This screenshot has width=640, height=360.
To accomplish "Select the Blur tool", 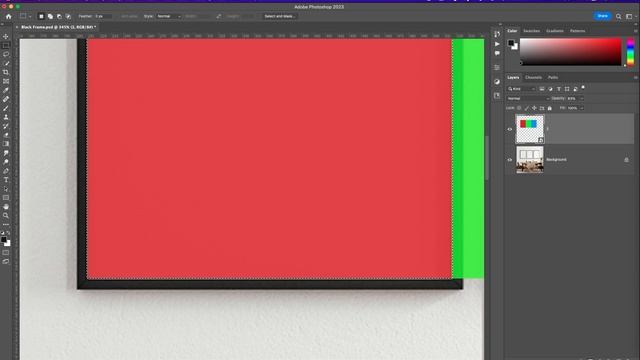I will click(x=6, y=153).
